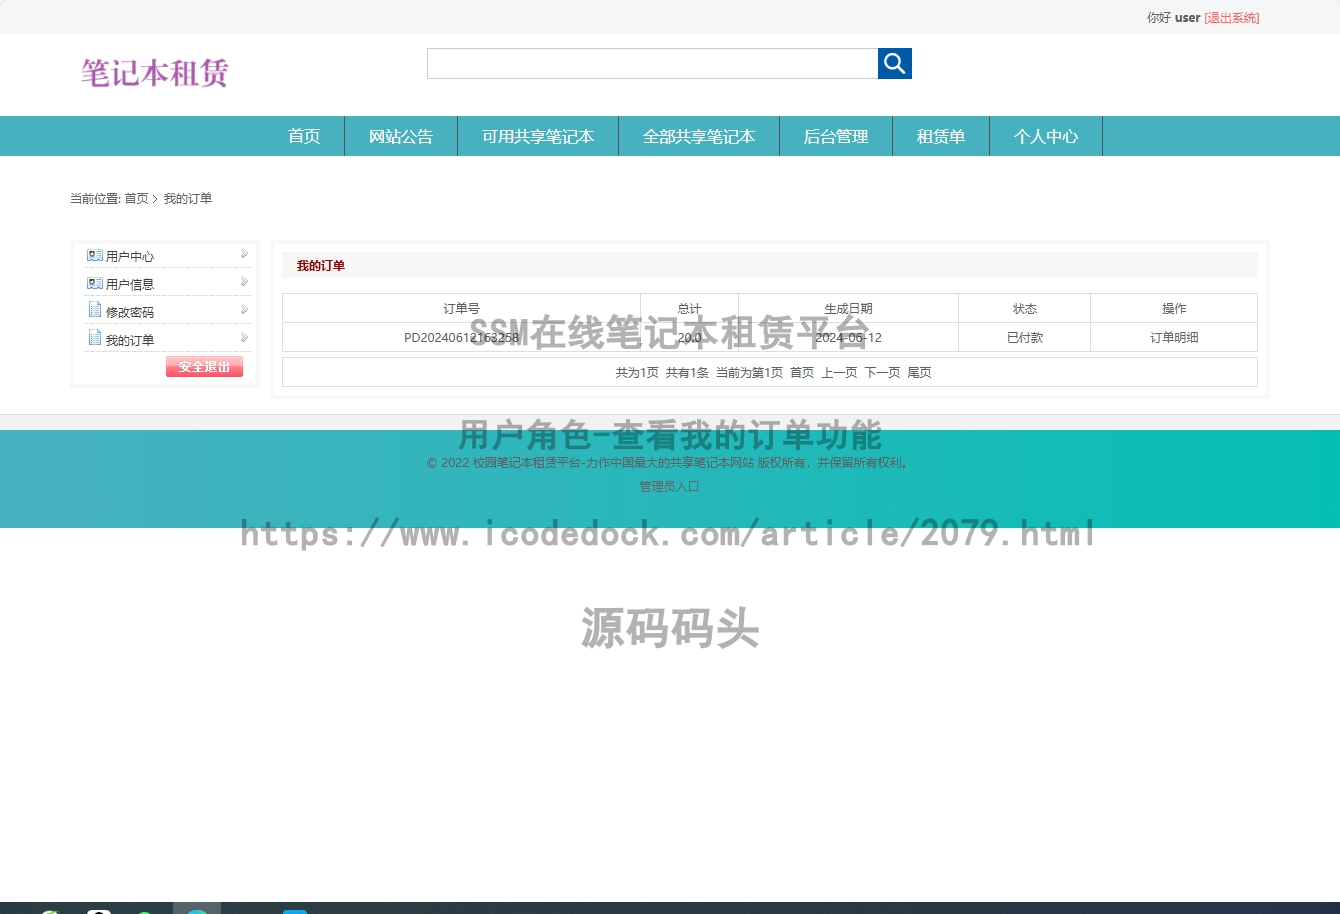Open the 可用共享笔记本 navigation tab
1340x914 pixels.
[x=538, y=137]
